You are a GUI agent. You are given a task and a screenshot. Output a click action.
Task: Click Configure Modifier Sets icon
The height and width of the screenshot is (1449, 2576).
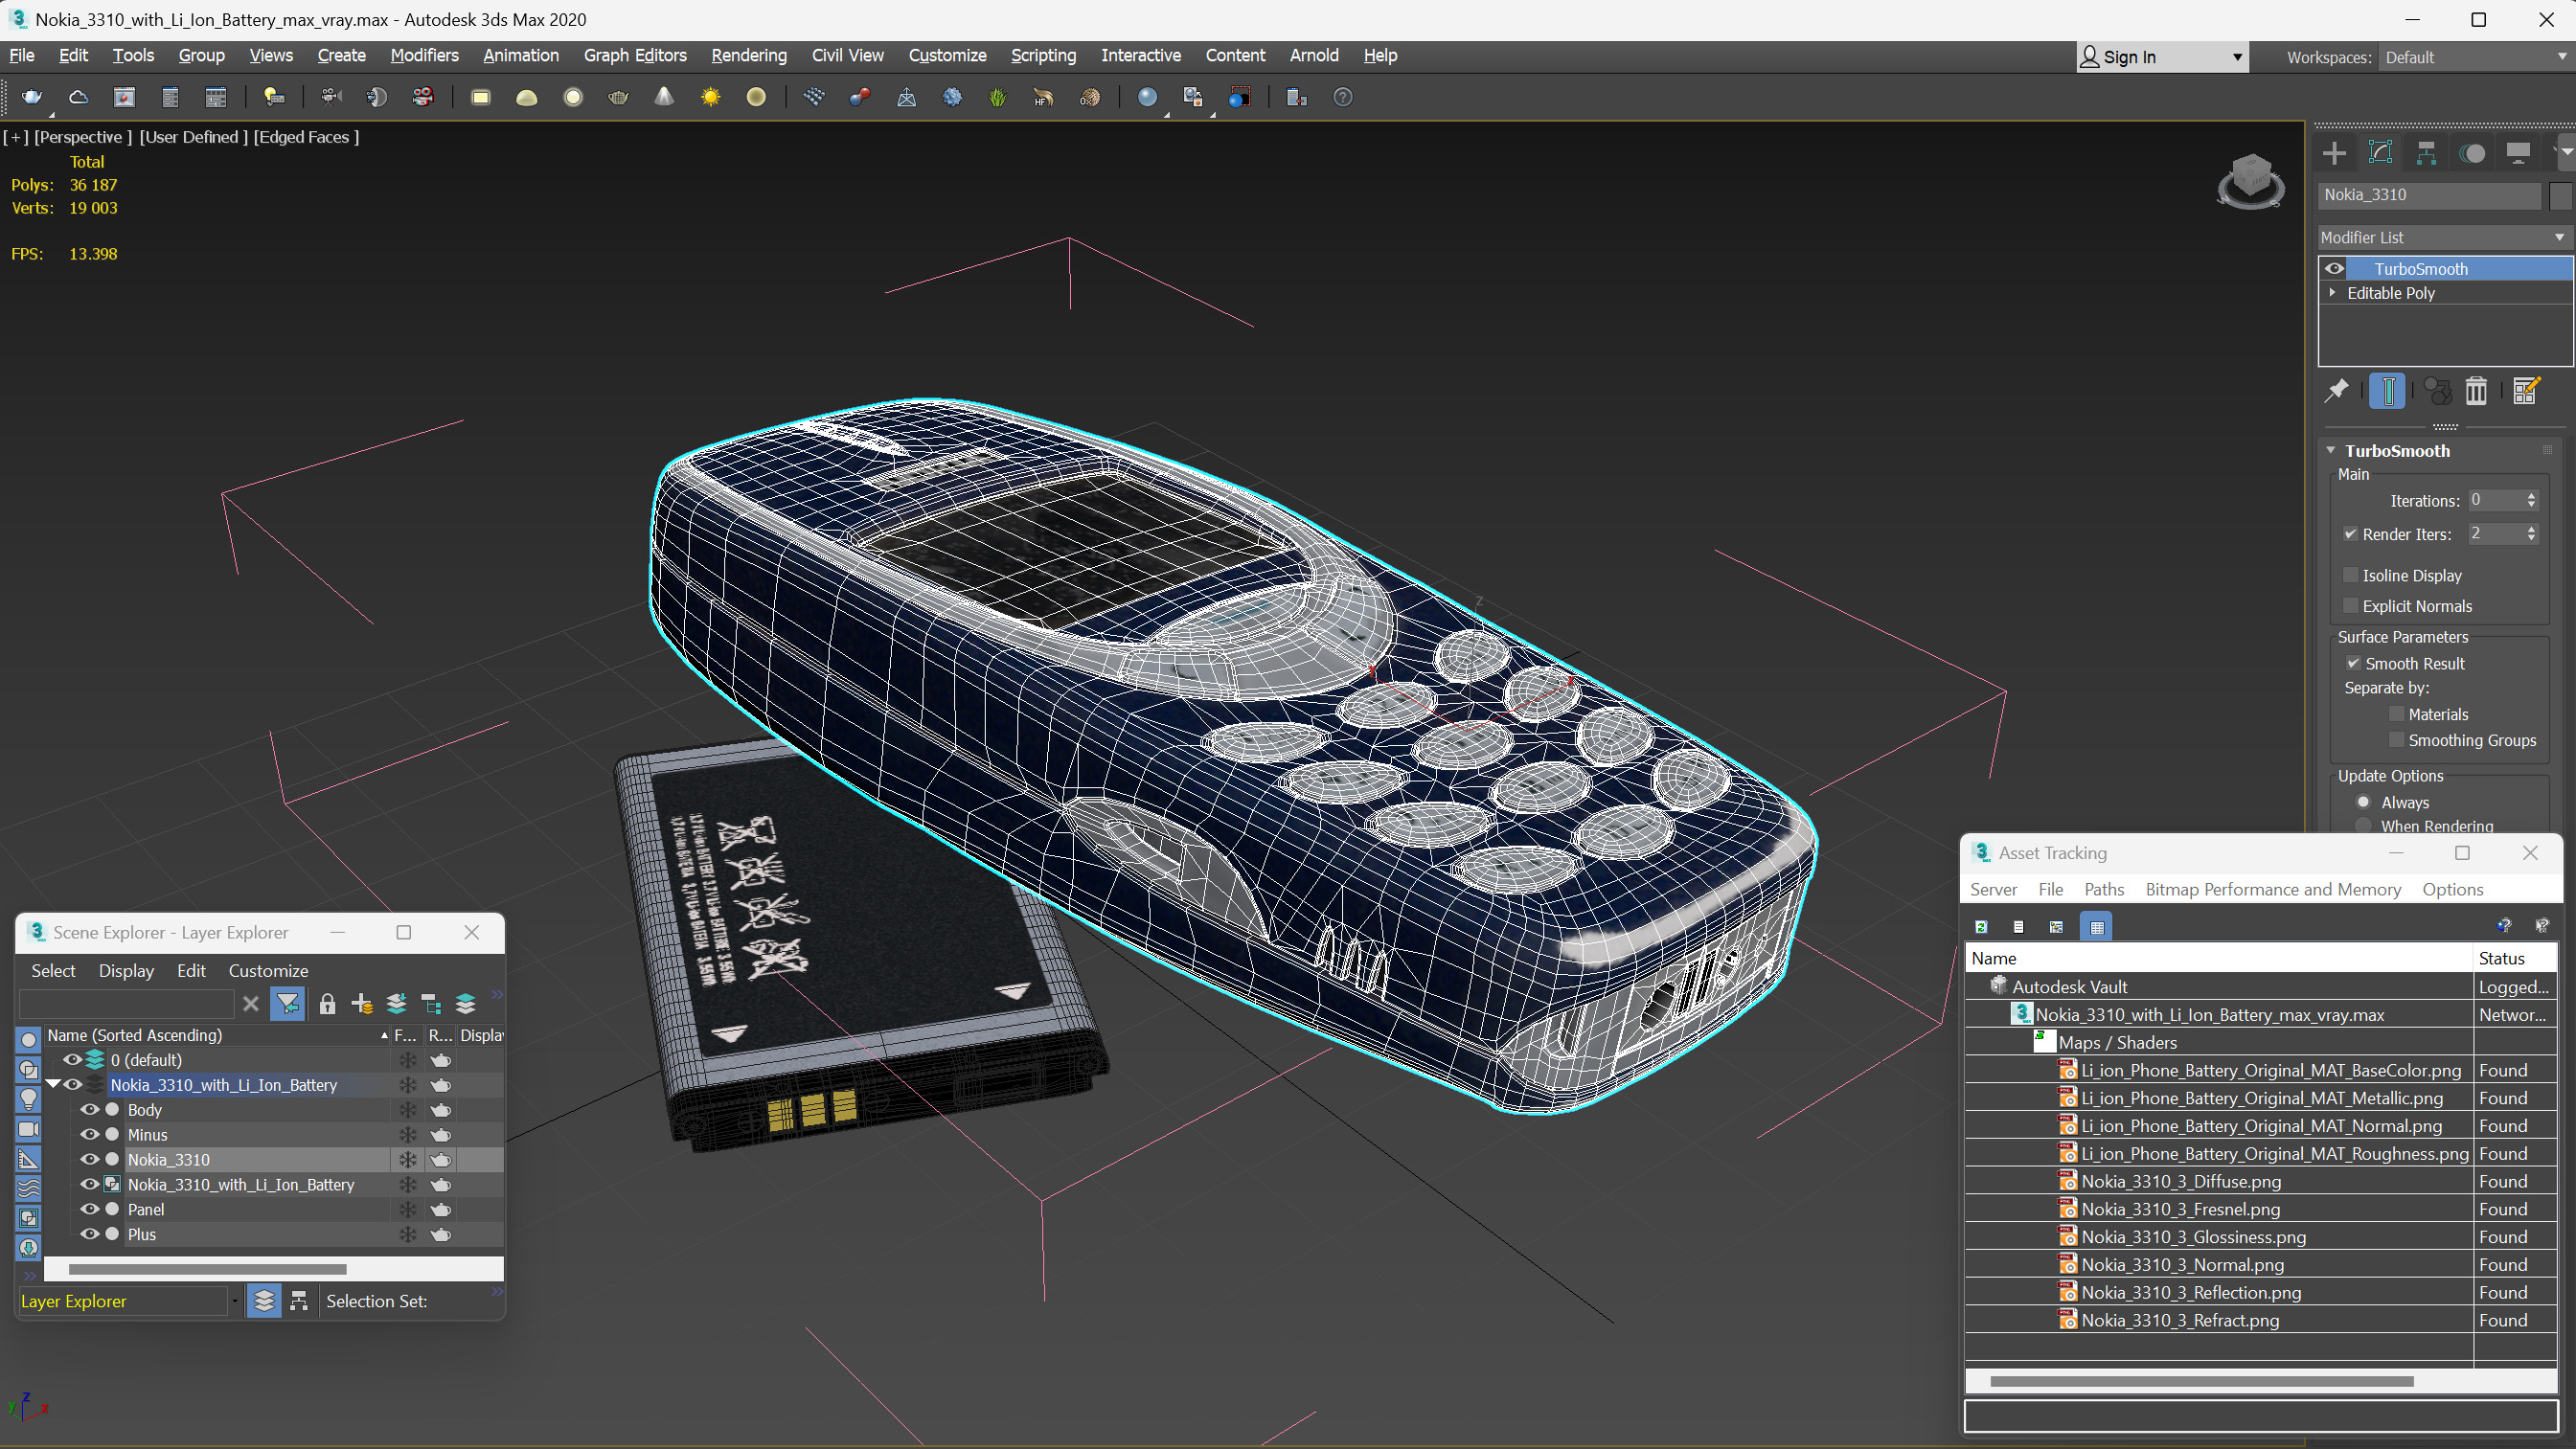click(2526, 391)
